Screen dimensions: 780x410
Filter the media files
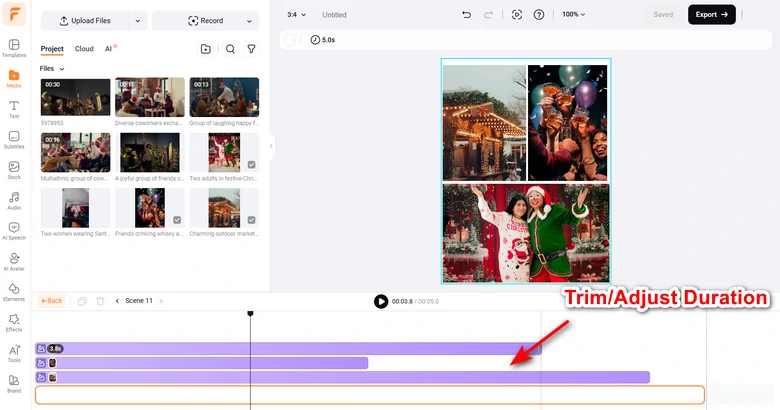tap(252, 49)
